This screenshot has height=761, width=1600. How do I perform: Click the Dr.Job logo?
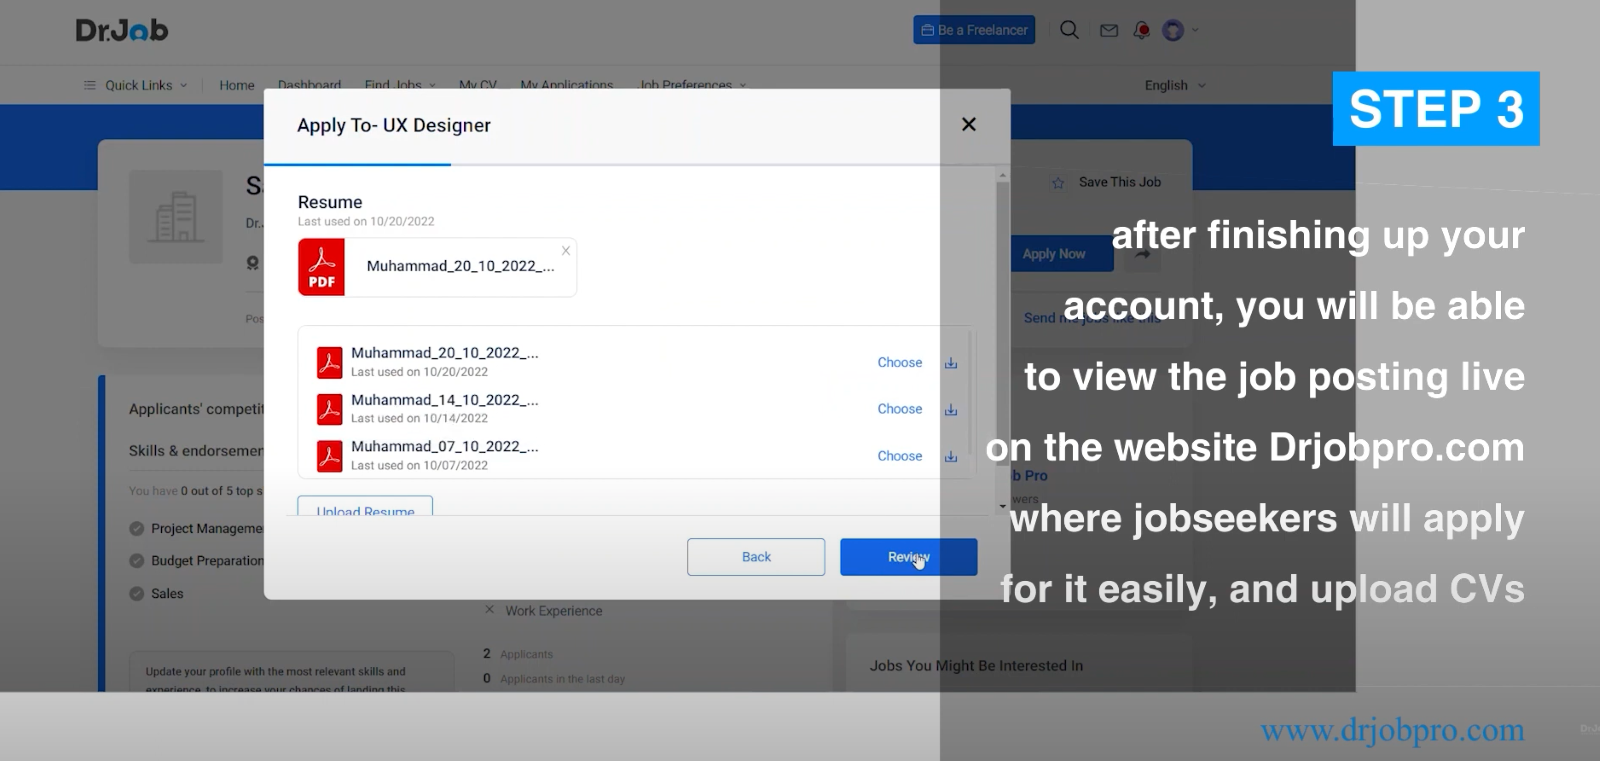122,30
